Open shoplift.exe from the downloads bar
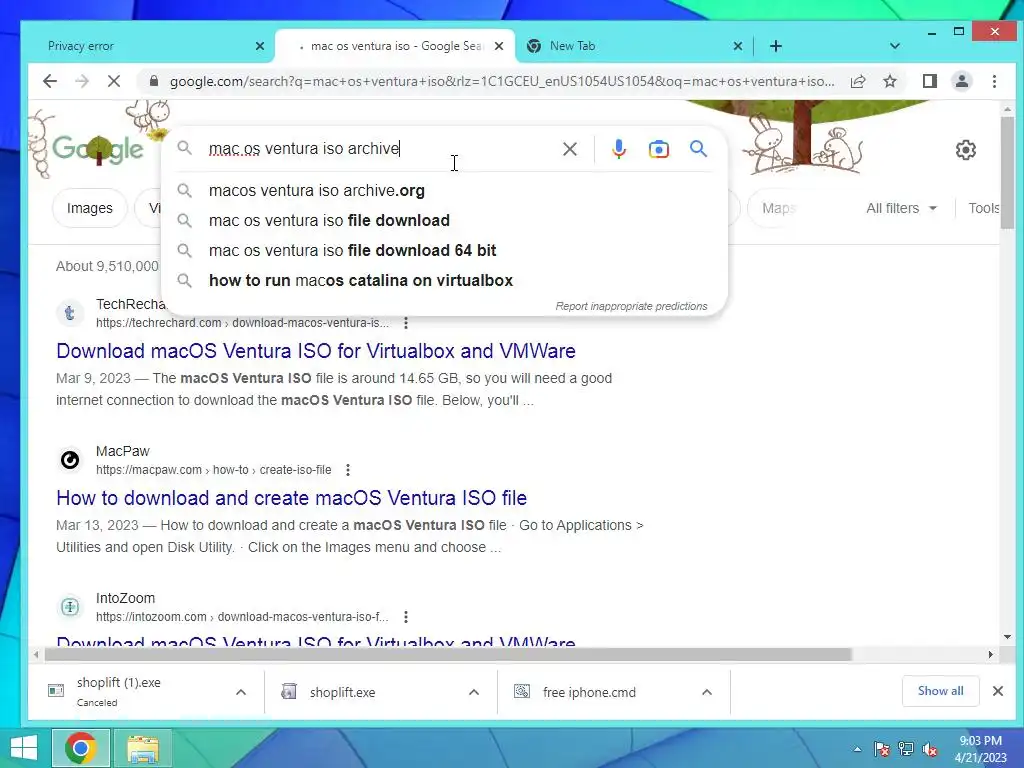The image size is (1024, 768). [x=342, y=692]
